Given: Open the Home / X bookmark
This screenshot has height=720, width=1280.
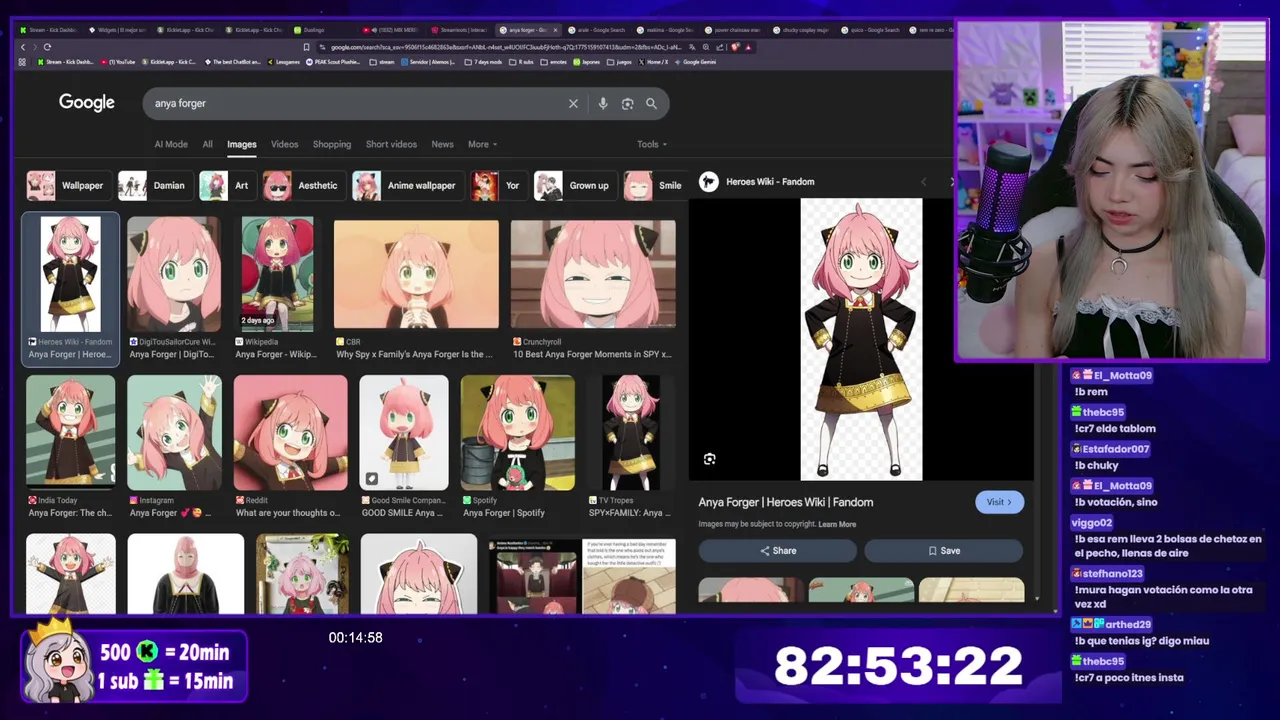Looking at the screenshot, I should click(x=652, y=62).
